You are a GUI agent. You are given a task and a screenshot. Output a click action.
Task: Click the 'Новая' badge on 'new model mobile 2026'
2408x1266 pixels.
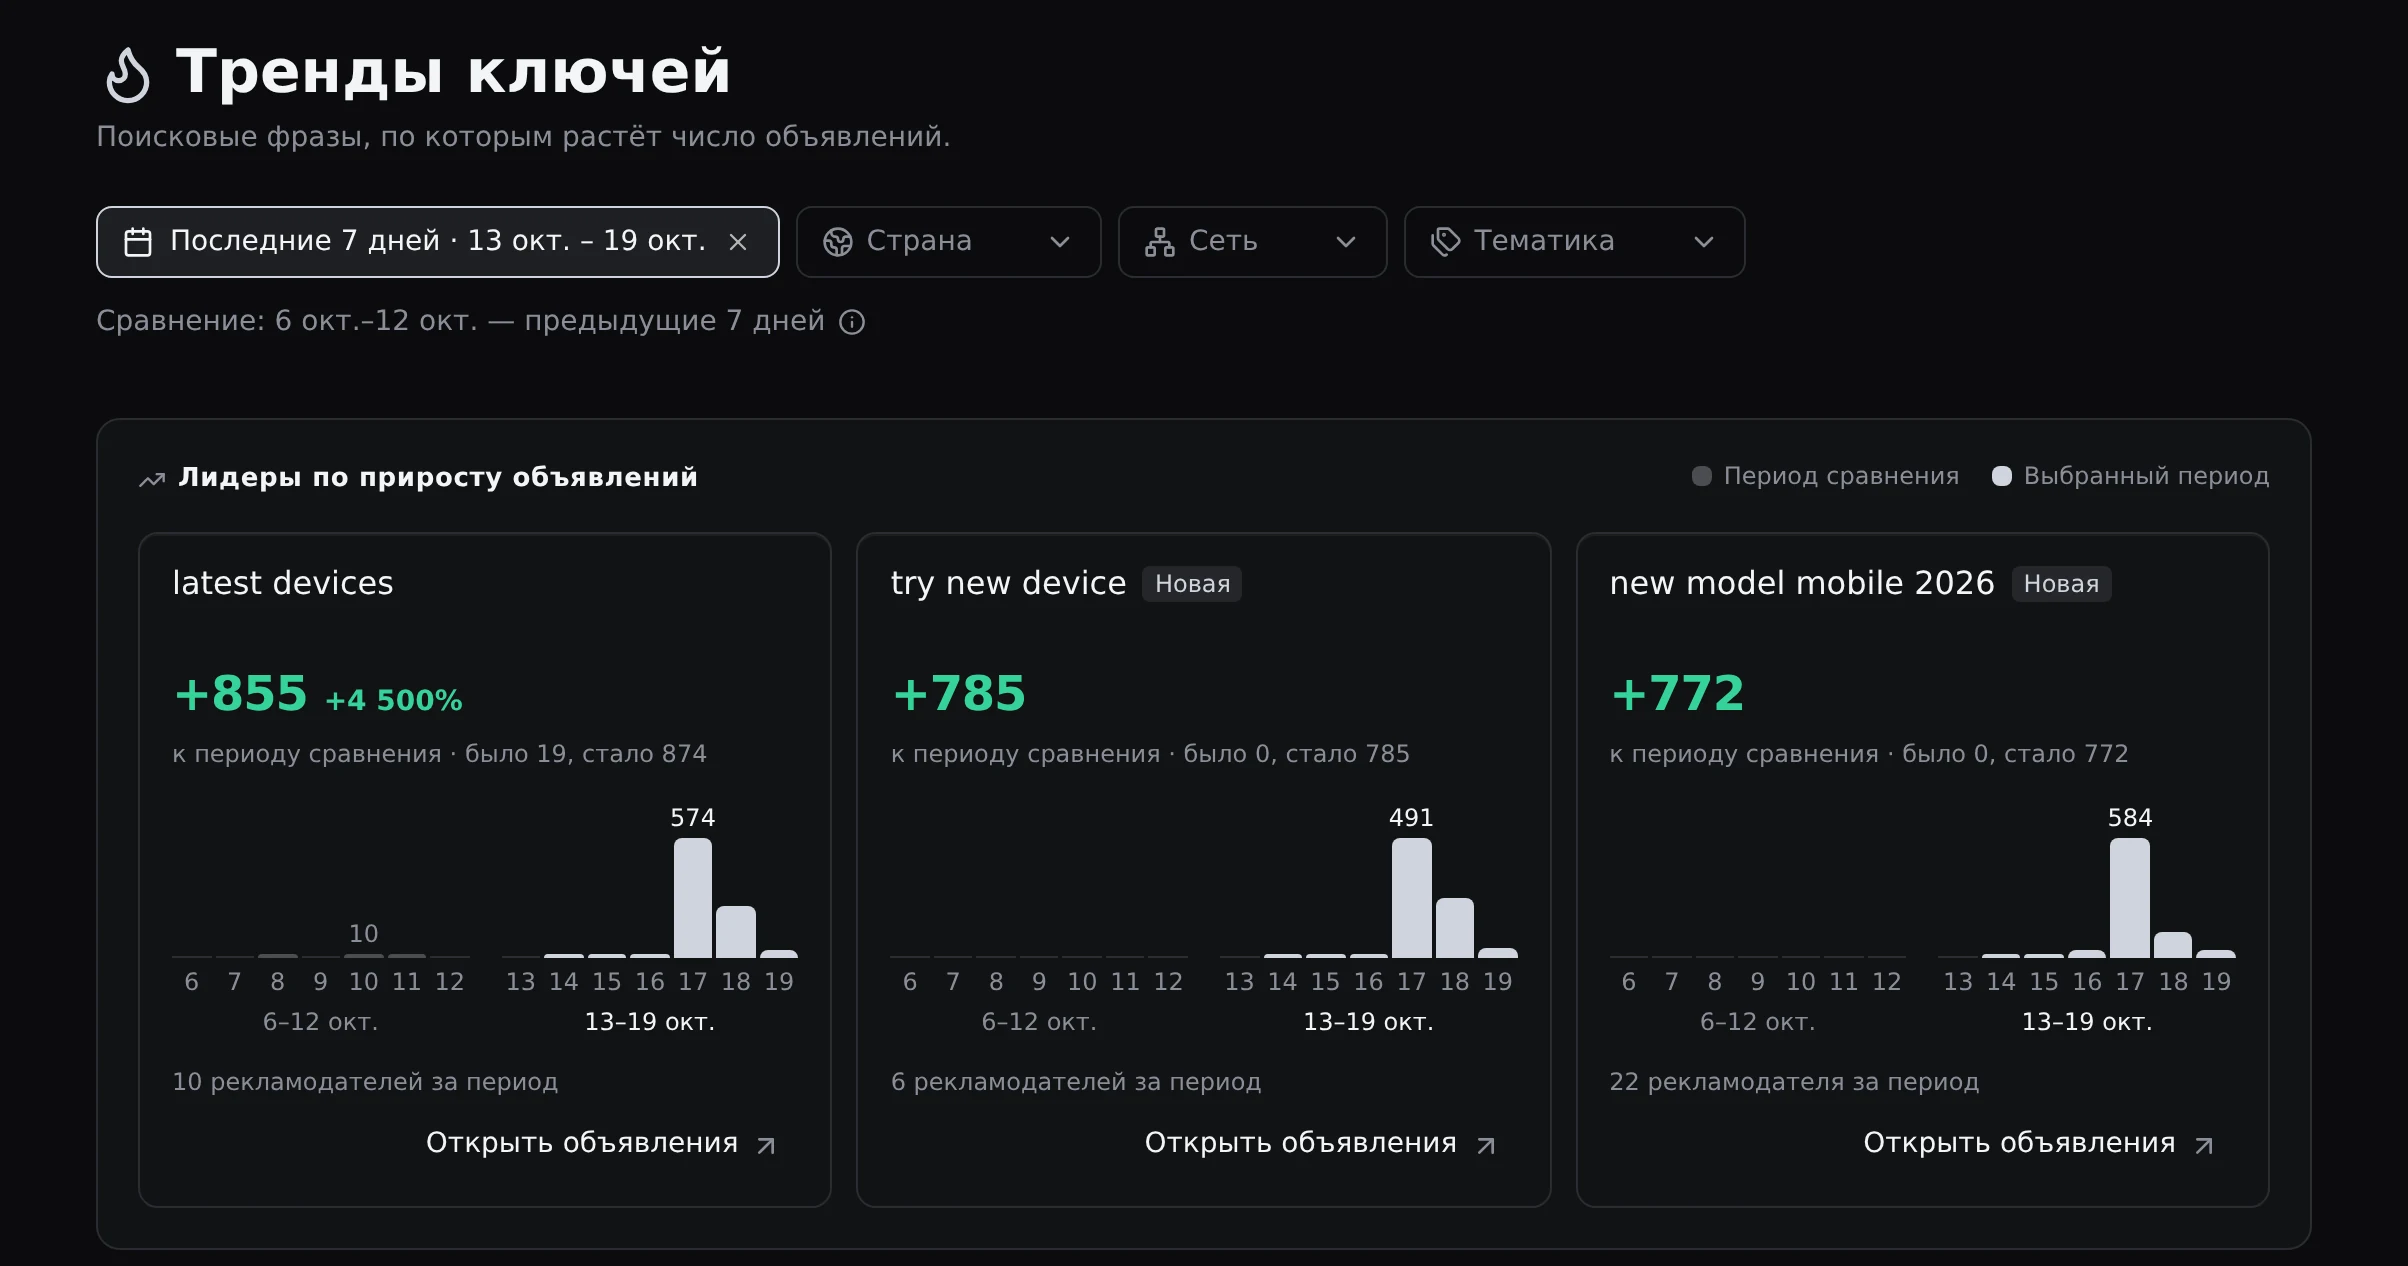pos(2061,584)
